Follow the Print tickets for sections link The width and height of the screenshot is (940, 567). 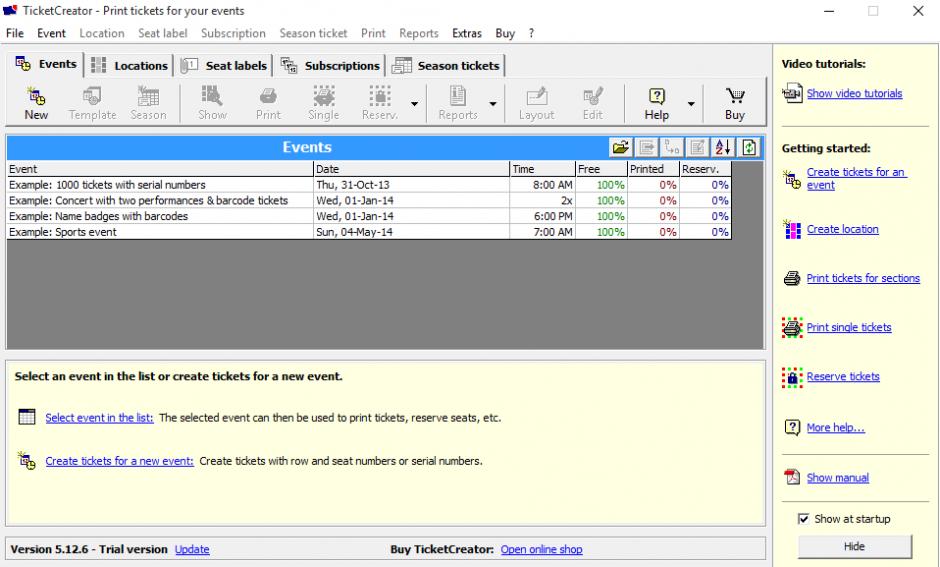click(863, 278)
